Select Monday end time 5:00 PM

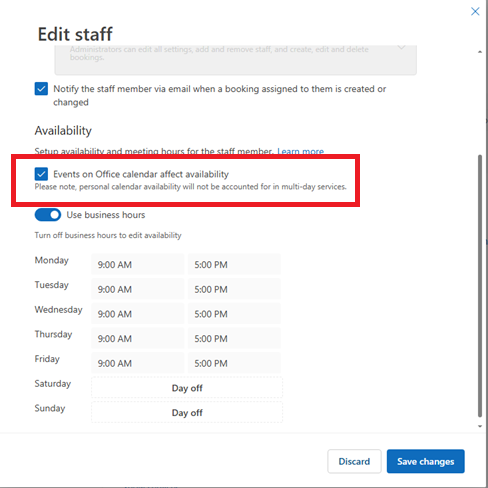[x=234, y=264]
